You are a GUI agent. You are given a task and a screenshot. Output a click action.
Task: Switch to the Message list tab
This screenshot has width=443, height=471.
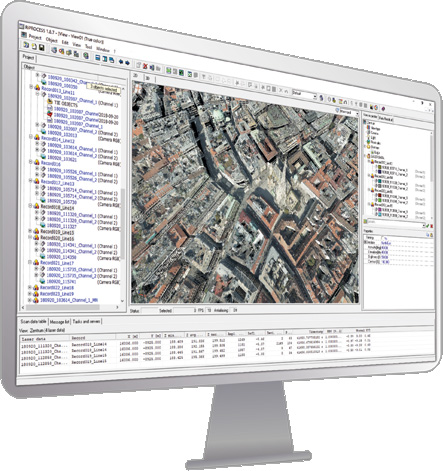[x=60, y=322]
